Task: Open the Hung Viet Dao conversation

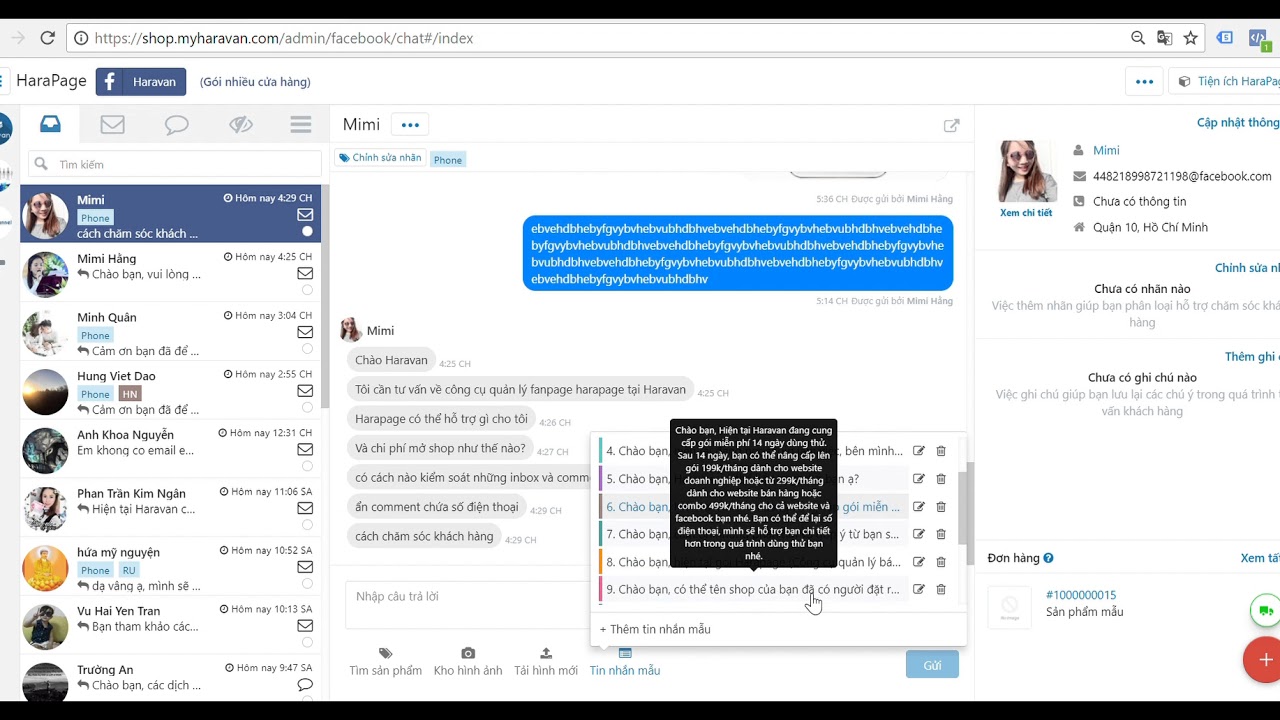Action: tap(170, 390)
